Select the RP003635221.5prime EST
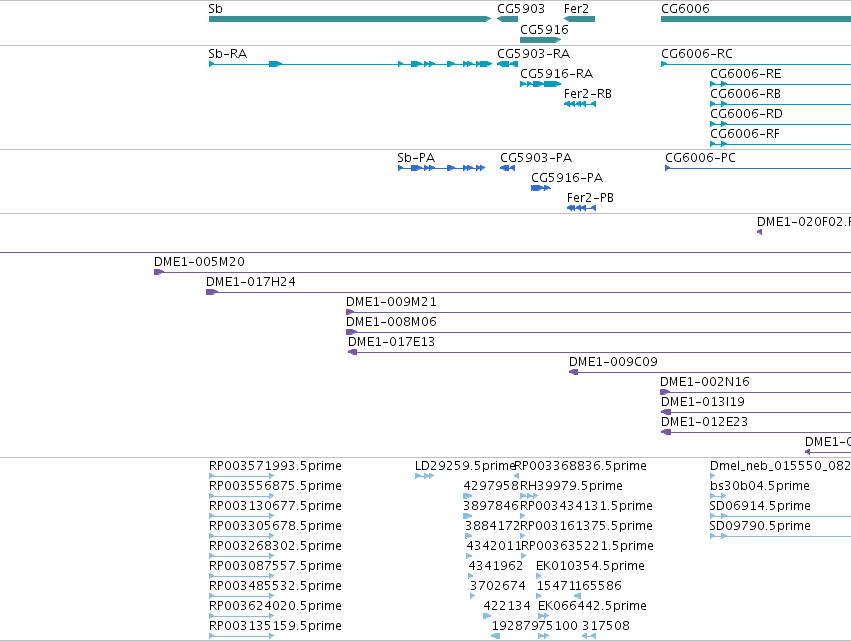 (x=523, y=556)
